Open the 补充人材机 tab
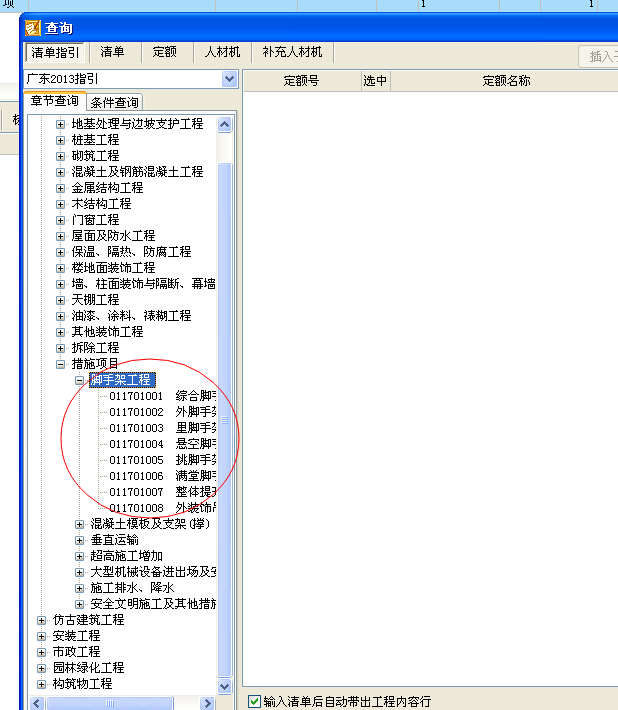Viewport: 618px width, 710px height. [292, 52]
